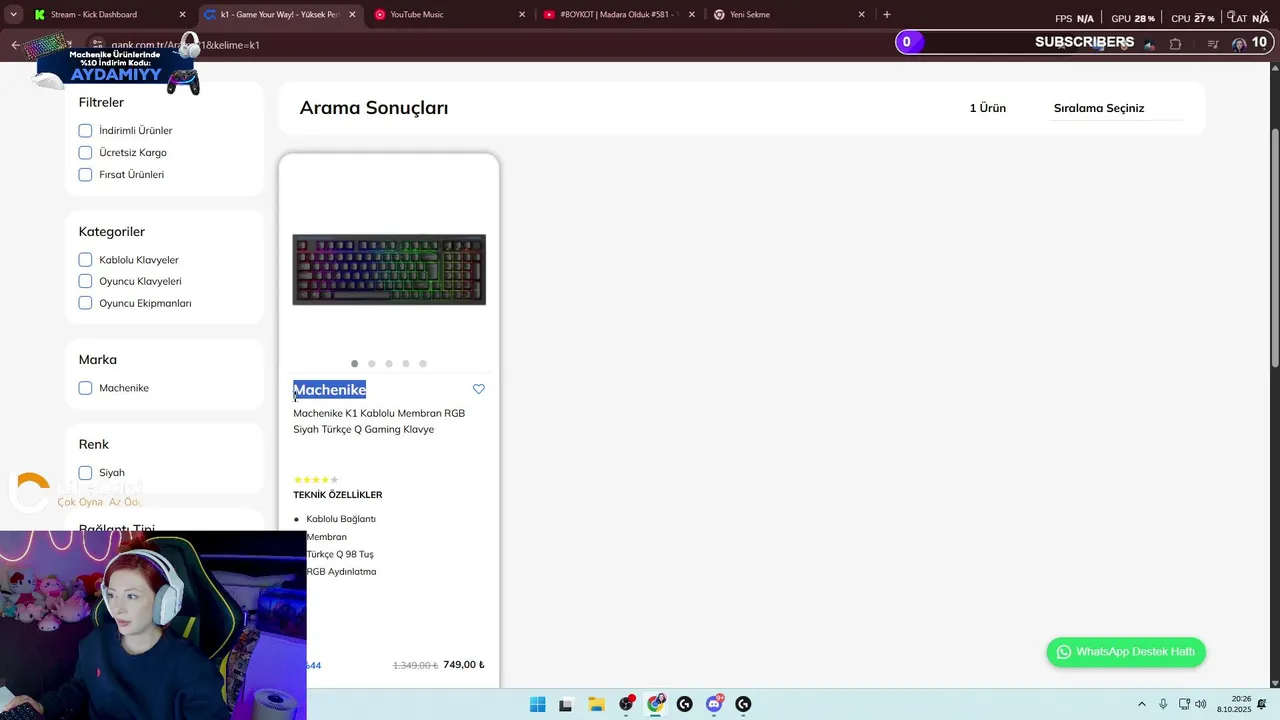Select the Siyah color checkbox
The image size is (1280, 720).
(x=85, y=472)
